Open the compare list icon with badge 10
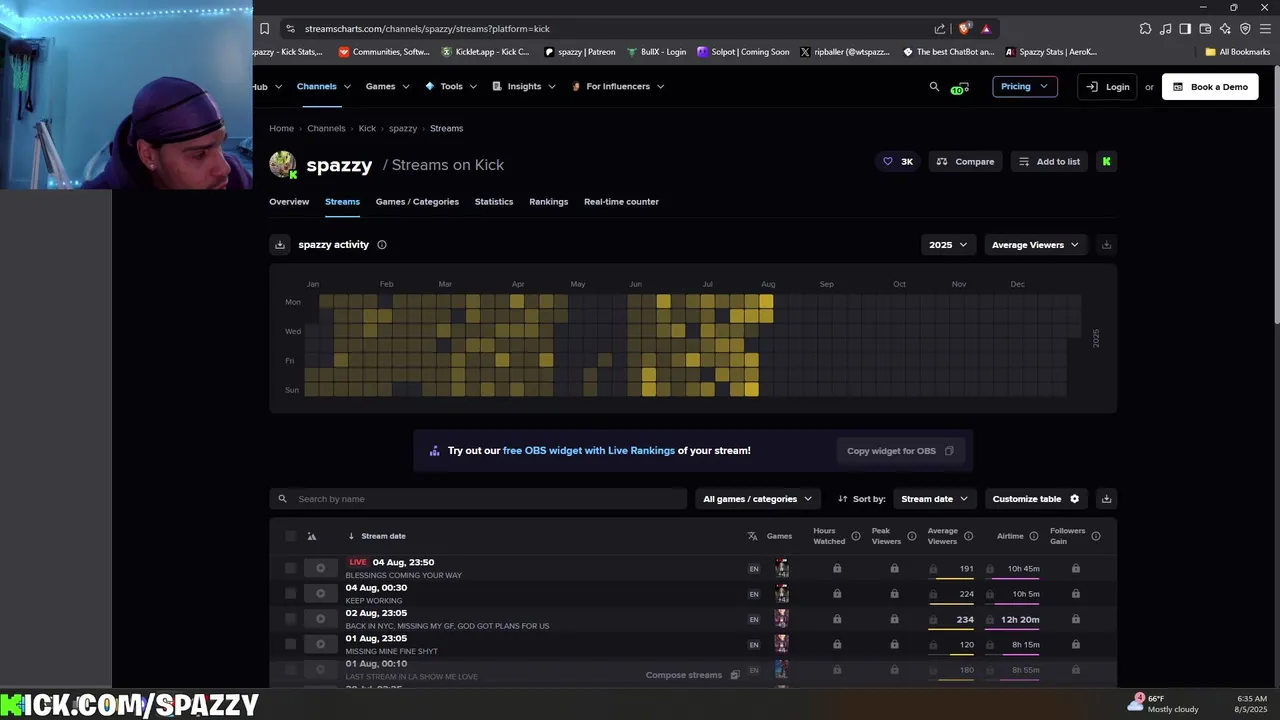The image size is (1280, 720). click(960, 87)
